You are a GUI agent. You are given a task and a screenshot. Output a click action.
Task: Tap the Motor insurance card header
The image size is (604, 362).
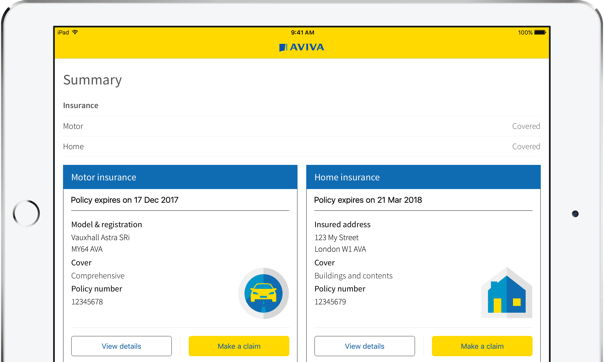click(x=180, y=177)
